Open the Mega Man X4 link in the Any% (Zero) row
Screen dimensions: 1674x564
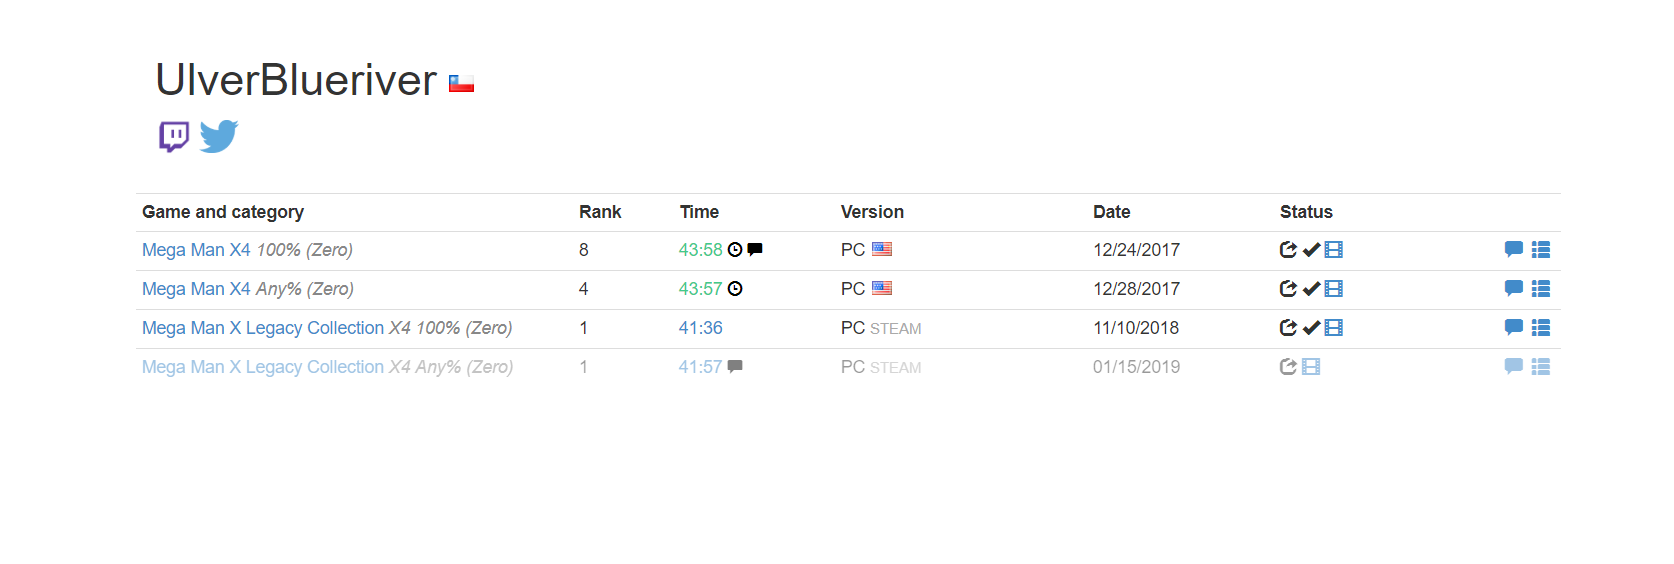(x=196, y=289)
